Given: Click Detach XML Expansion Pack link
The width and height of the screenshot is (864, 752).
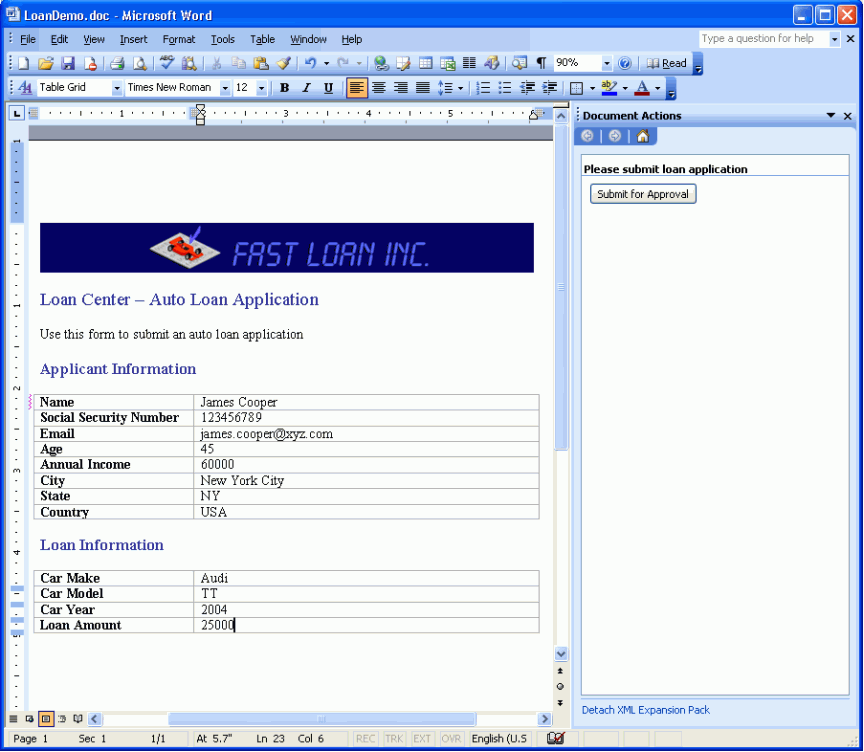Looking at the screenshot, I should 645,710.
